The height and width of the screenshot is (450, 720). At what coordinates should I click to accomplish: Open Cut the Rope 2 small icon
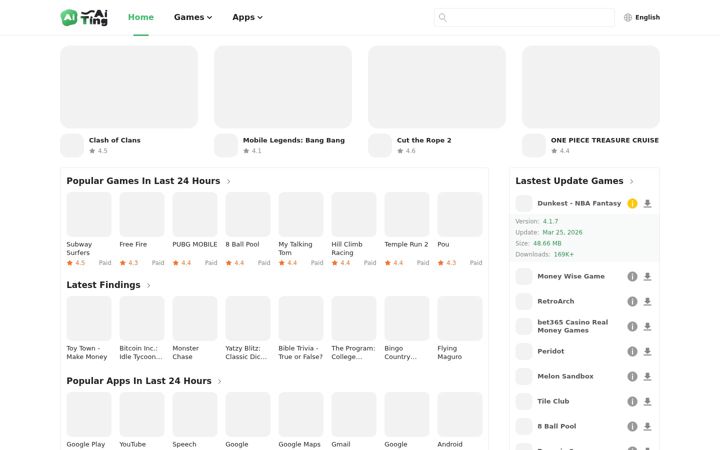tap(380, 146)
